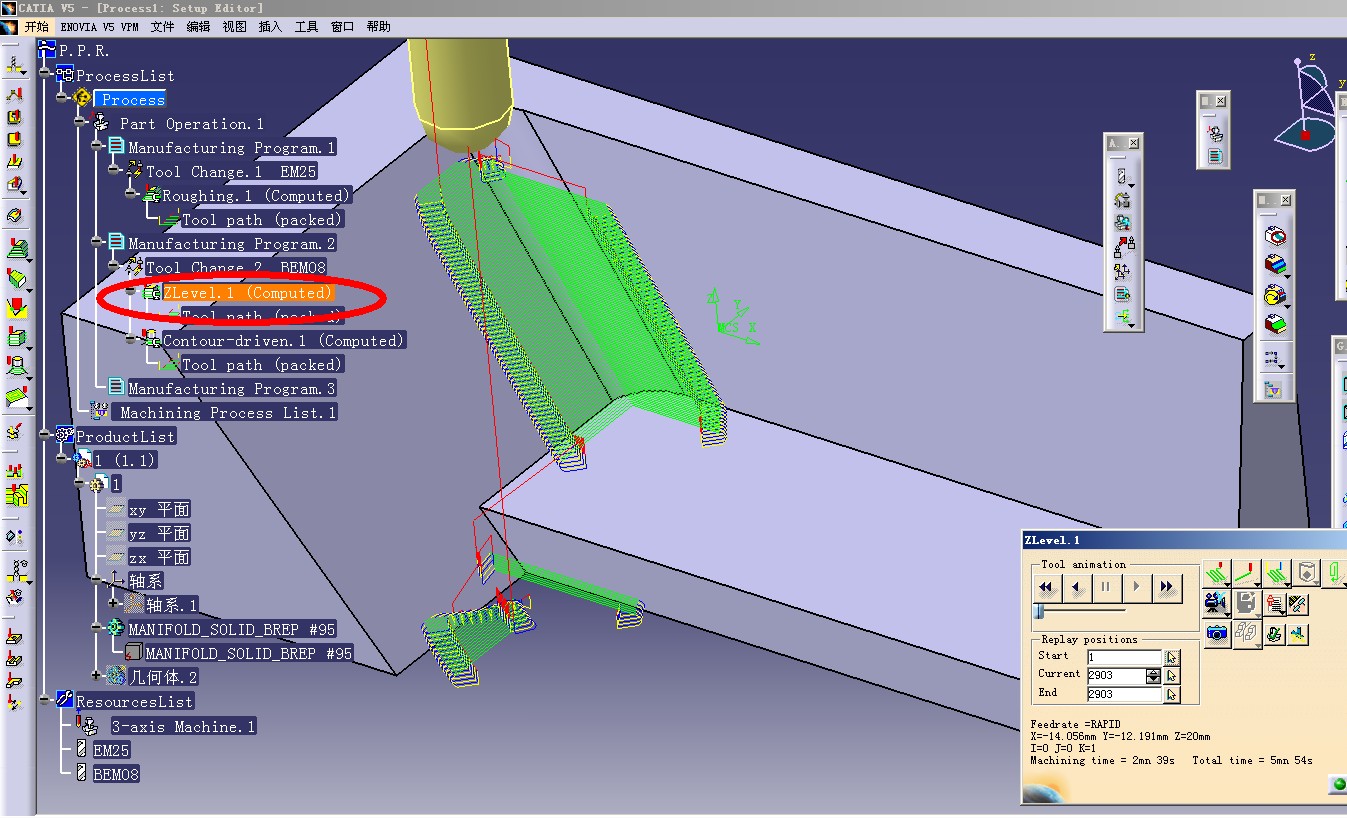Click the Manufacturing Program icon in small floating toolbar
The image size is (1347, 818).
[1214, 156]
